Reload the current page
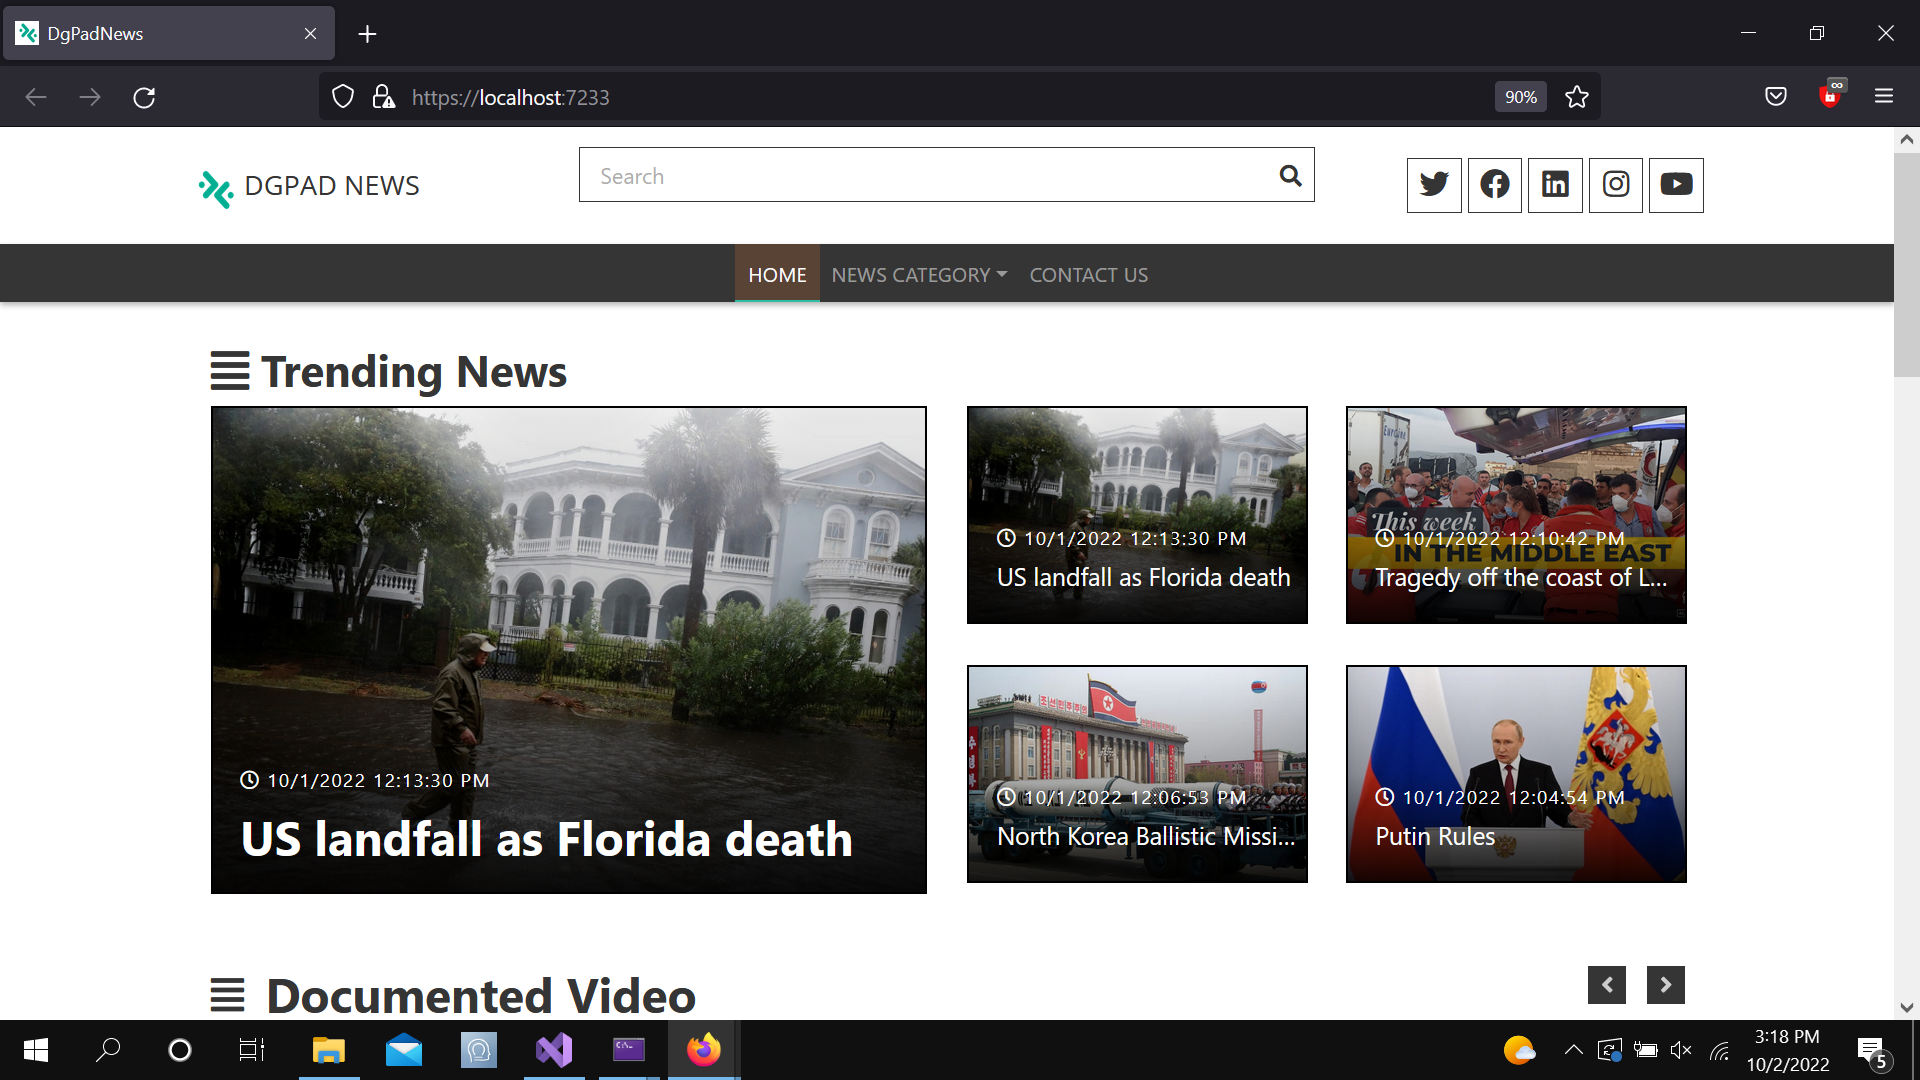The height and width of the screenshot is (1080, 1920). (144, 97)
